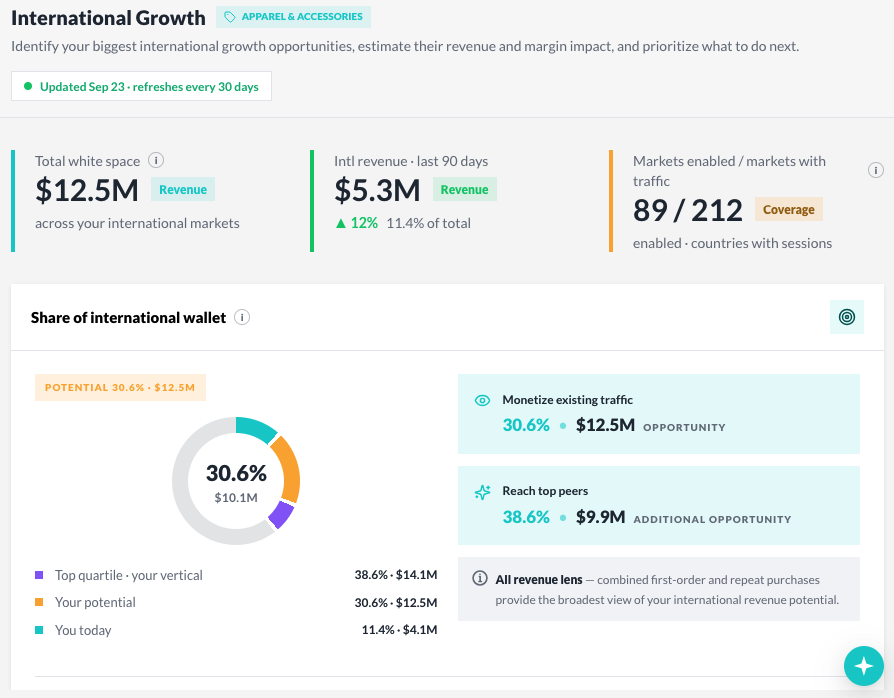The image size is (894, 698).
Task: Click the '11.4% · $4.1M' legend value
Action: [x=399, y=630]
